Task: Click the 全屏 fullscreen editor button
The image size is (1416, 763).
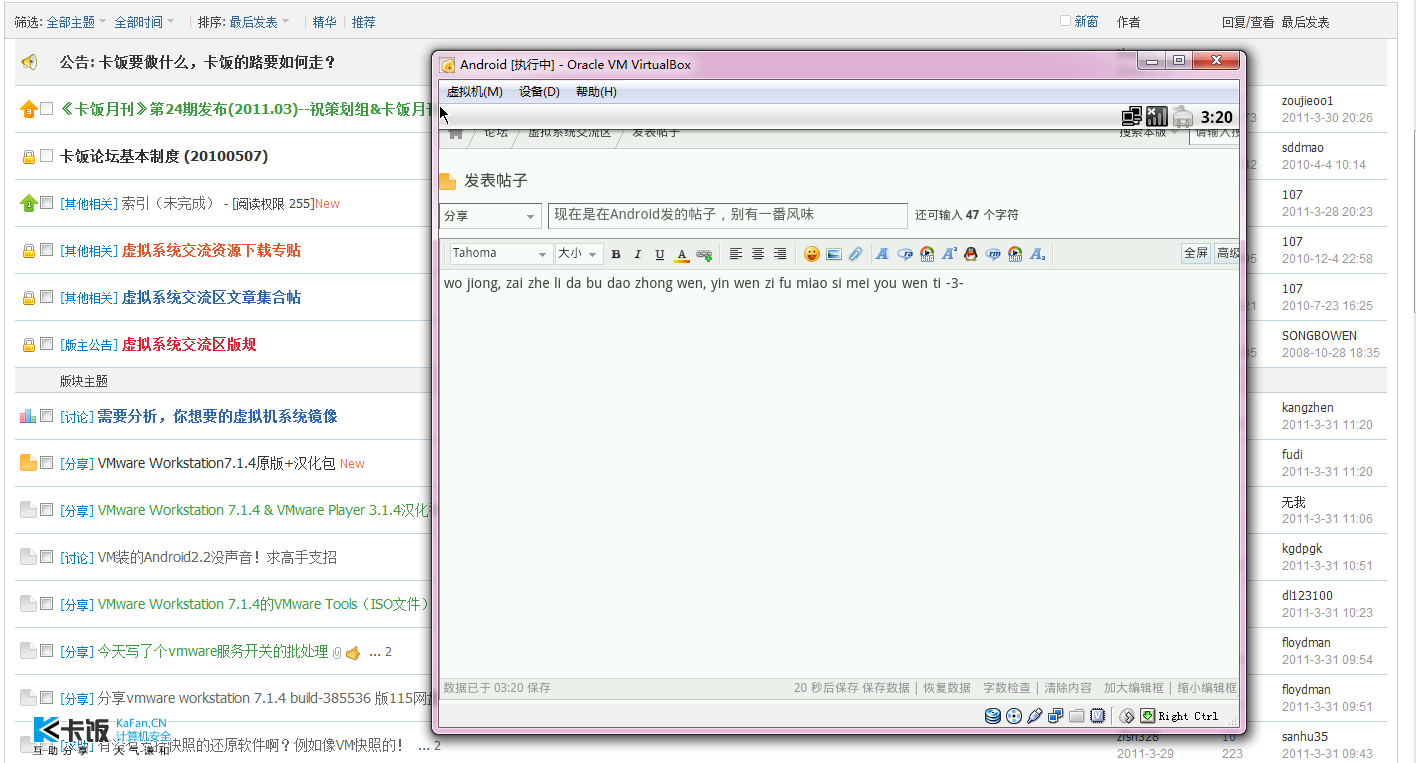Action: [1196, 253]
